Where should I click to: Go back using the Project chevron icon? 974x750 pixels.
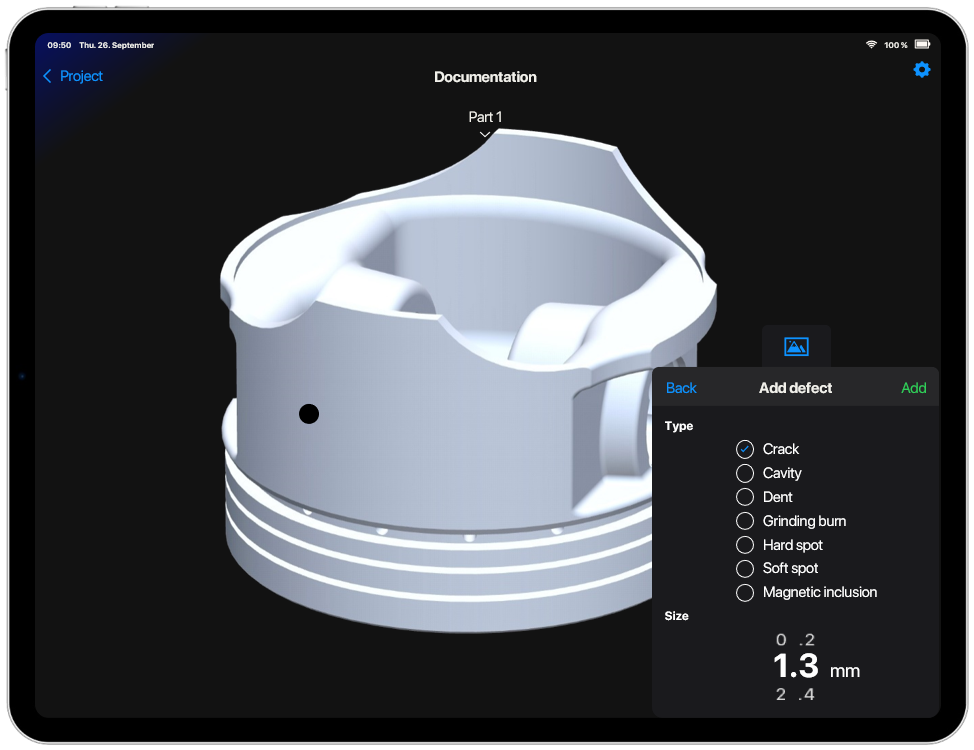(47, 76)
